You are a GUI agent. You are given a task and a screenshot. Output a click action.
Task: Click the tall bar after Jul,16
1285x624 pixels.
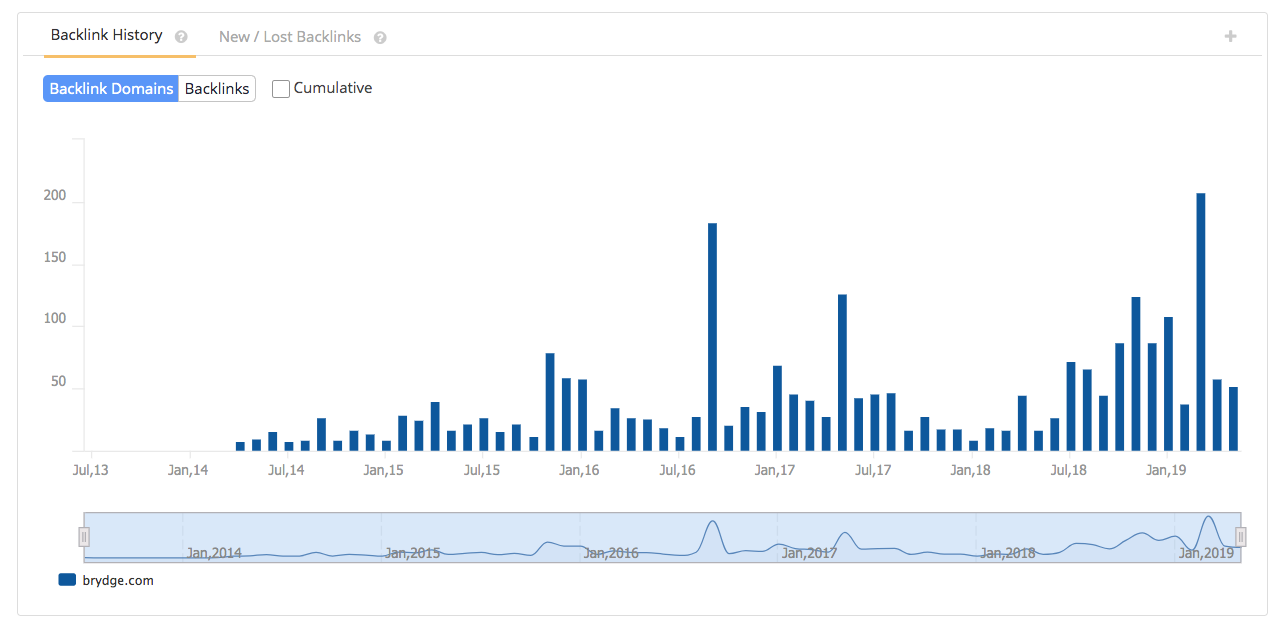[x=712, y=337]
